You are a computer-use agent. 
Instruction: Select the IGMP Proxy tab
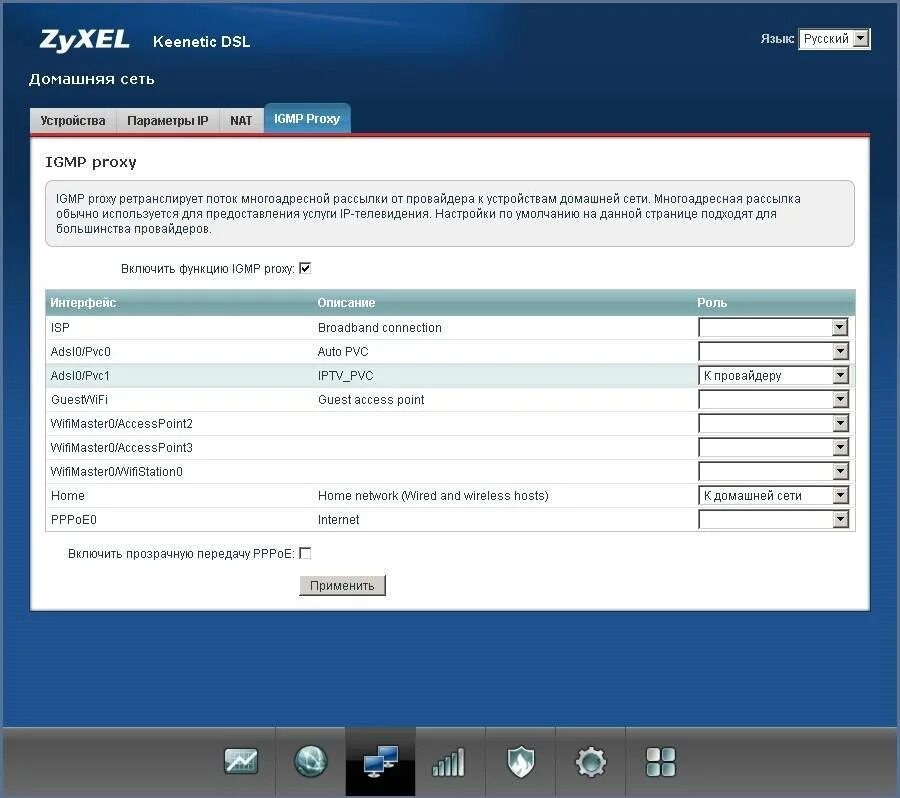(x=307, y=118)
